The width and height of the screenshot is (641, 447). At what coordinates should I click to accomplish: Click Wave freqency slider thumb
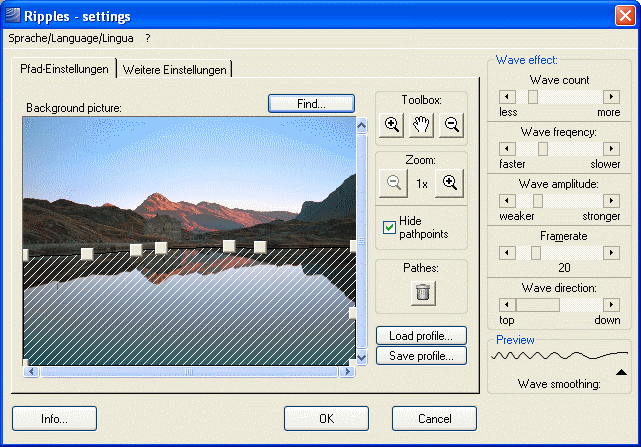[x=542, y=149]
